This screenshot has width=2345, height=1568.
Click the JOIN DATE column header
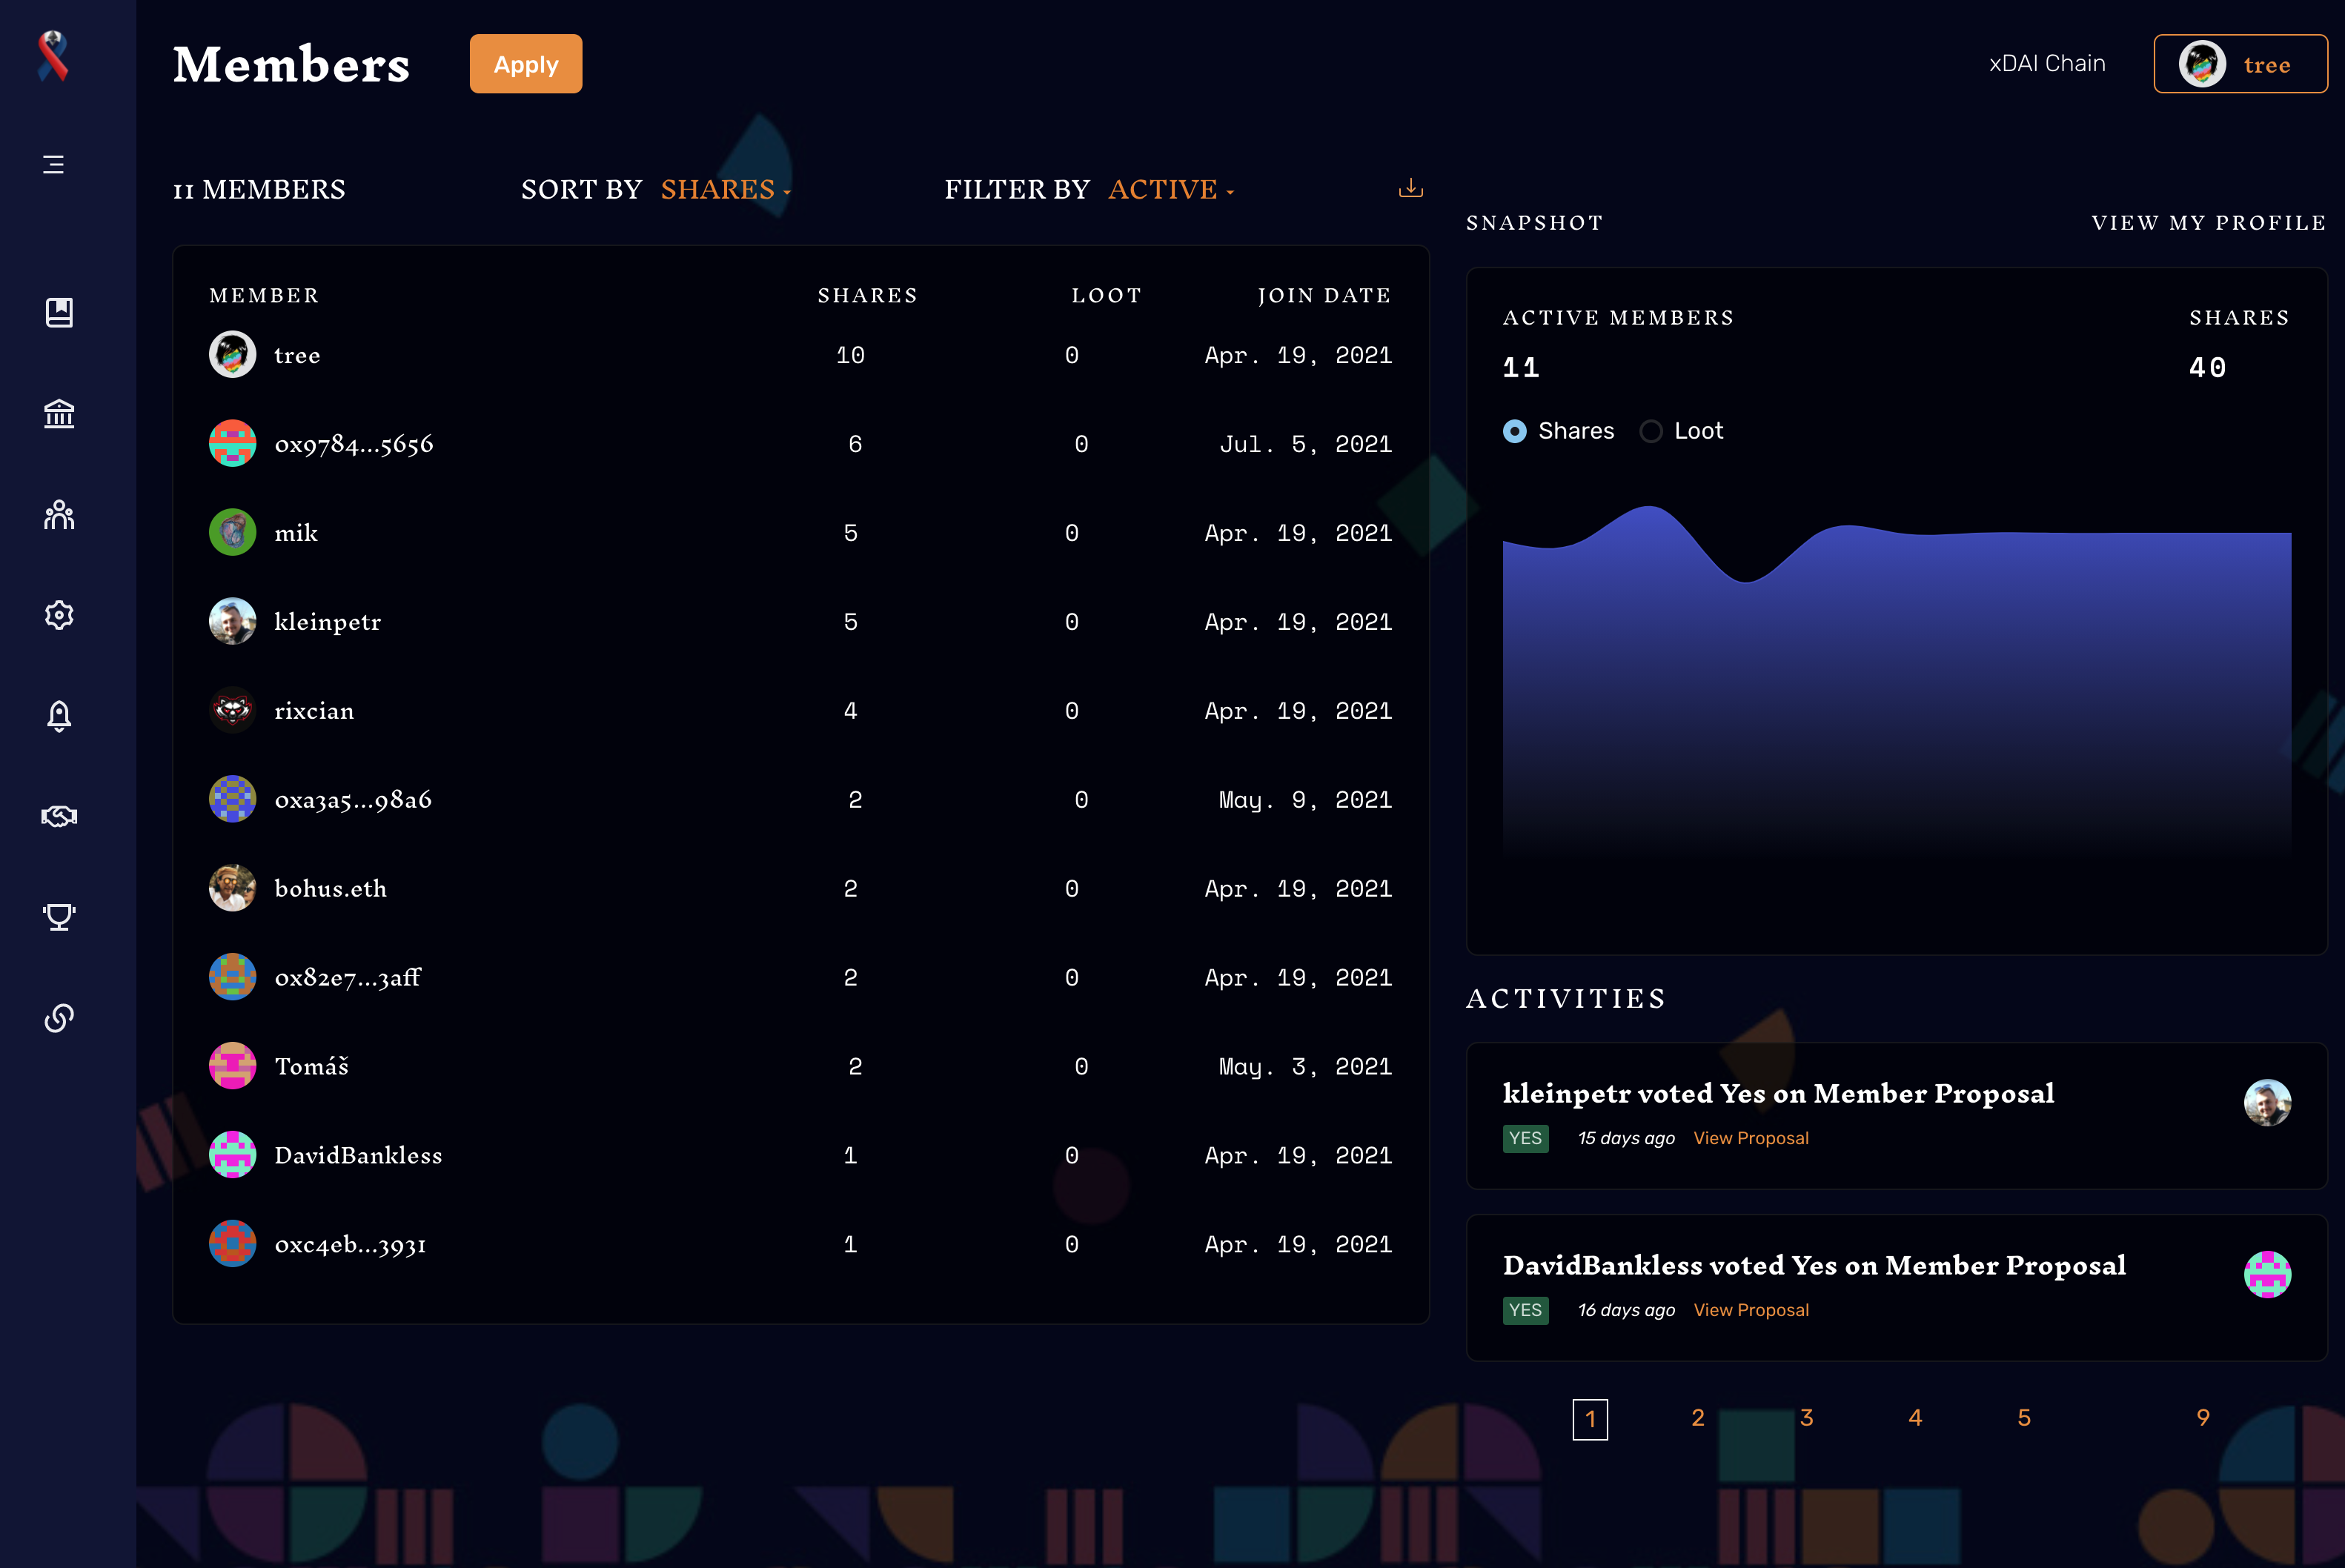1324,296
